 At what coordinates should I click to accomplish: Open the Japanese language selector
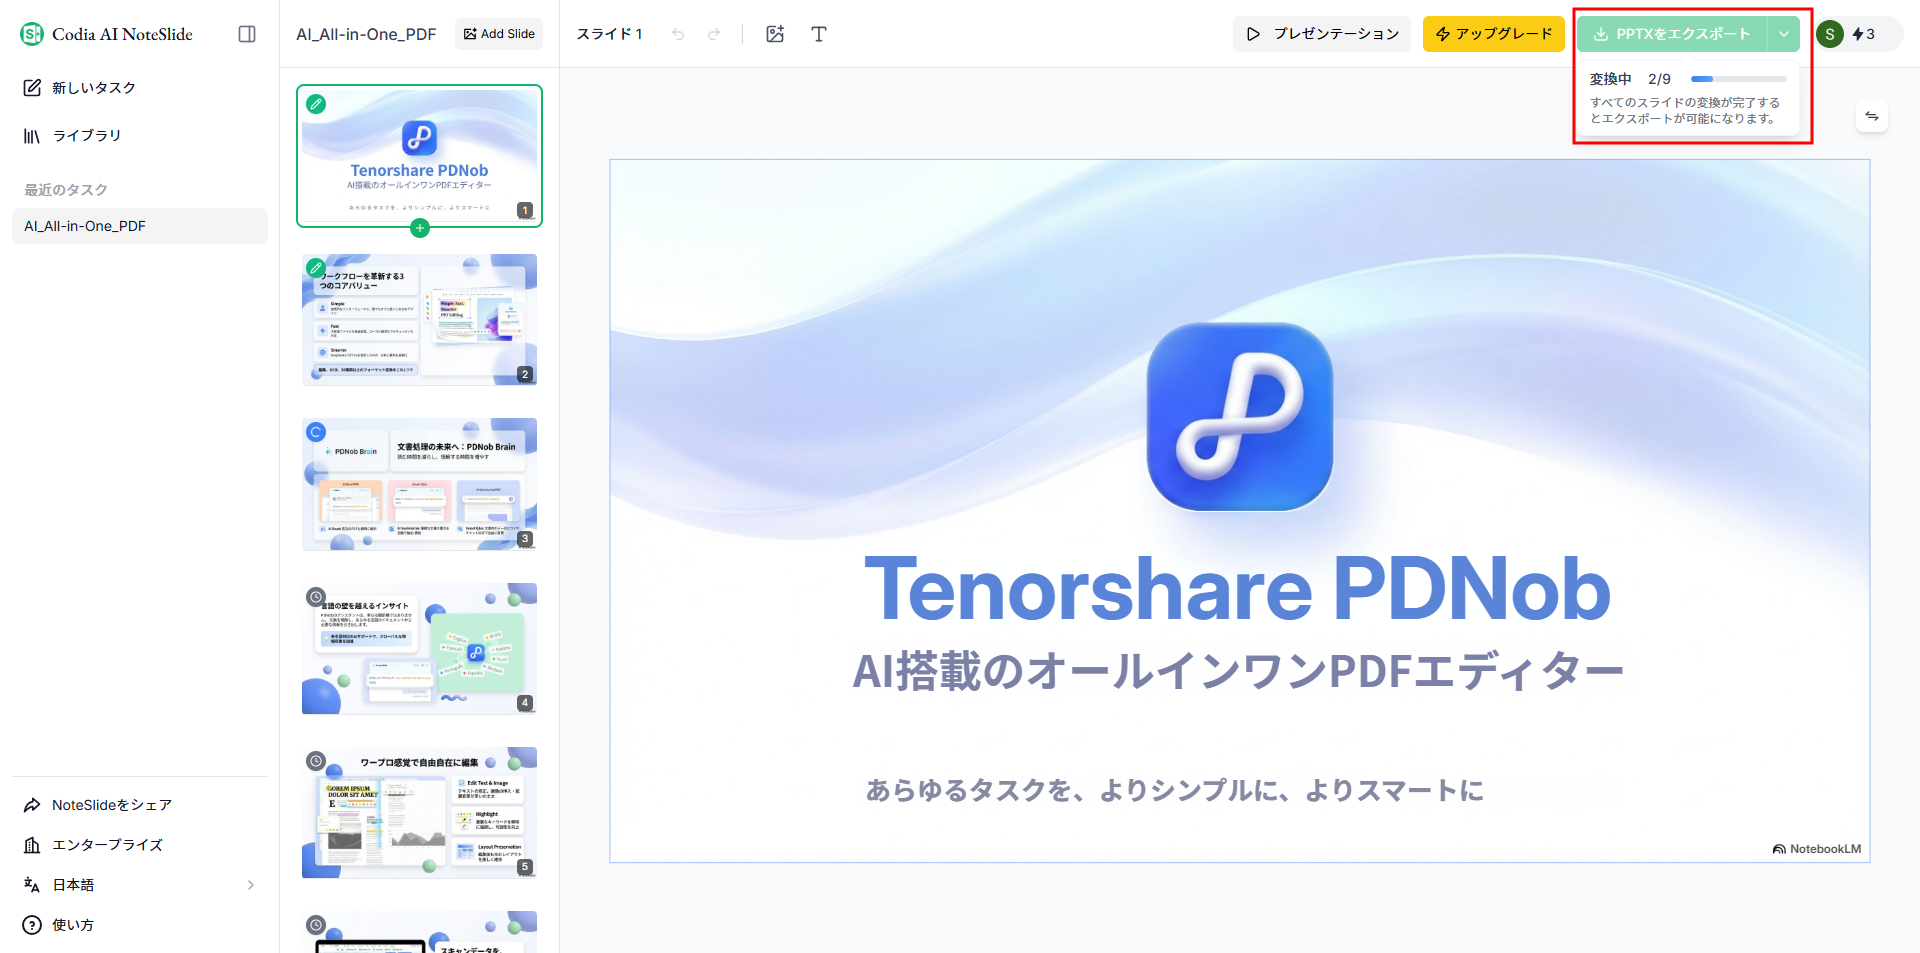coord(140,885)
